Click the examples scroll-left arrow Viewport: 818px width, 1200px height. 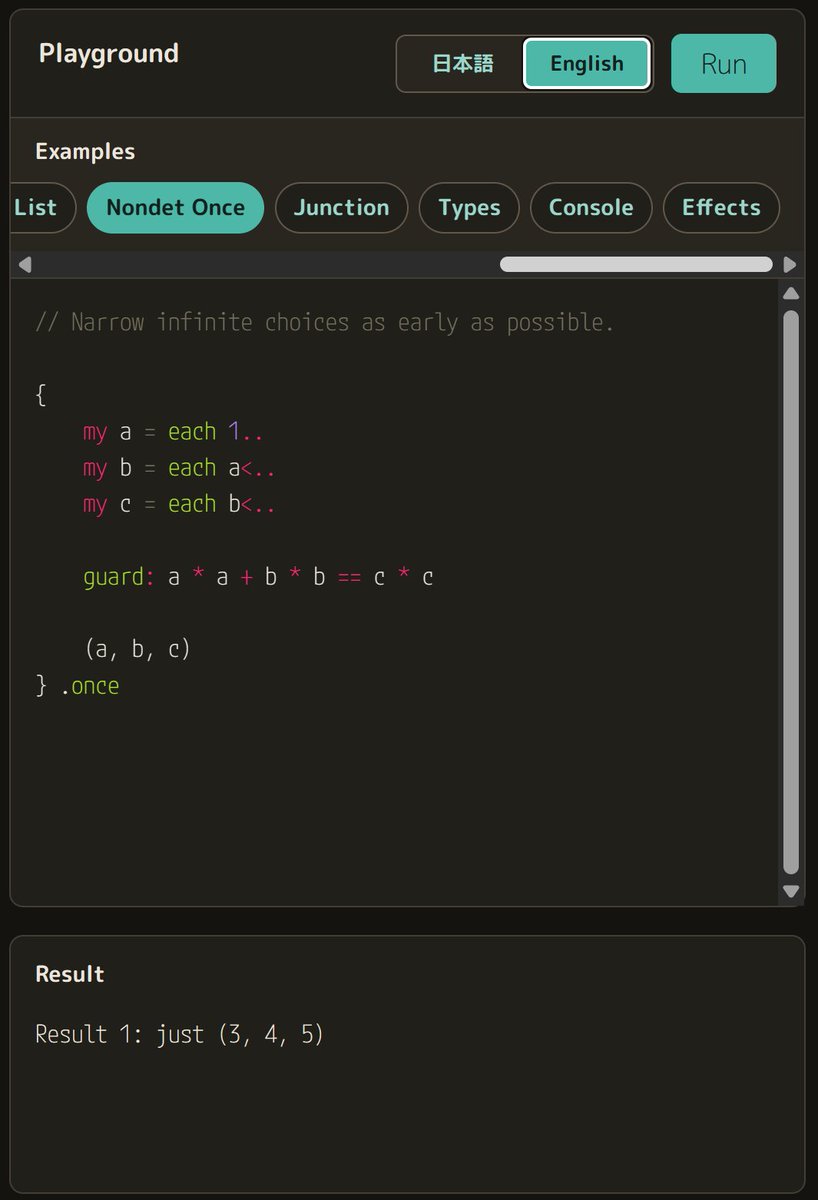click(x=25, y=265)
